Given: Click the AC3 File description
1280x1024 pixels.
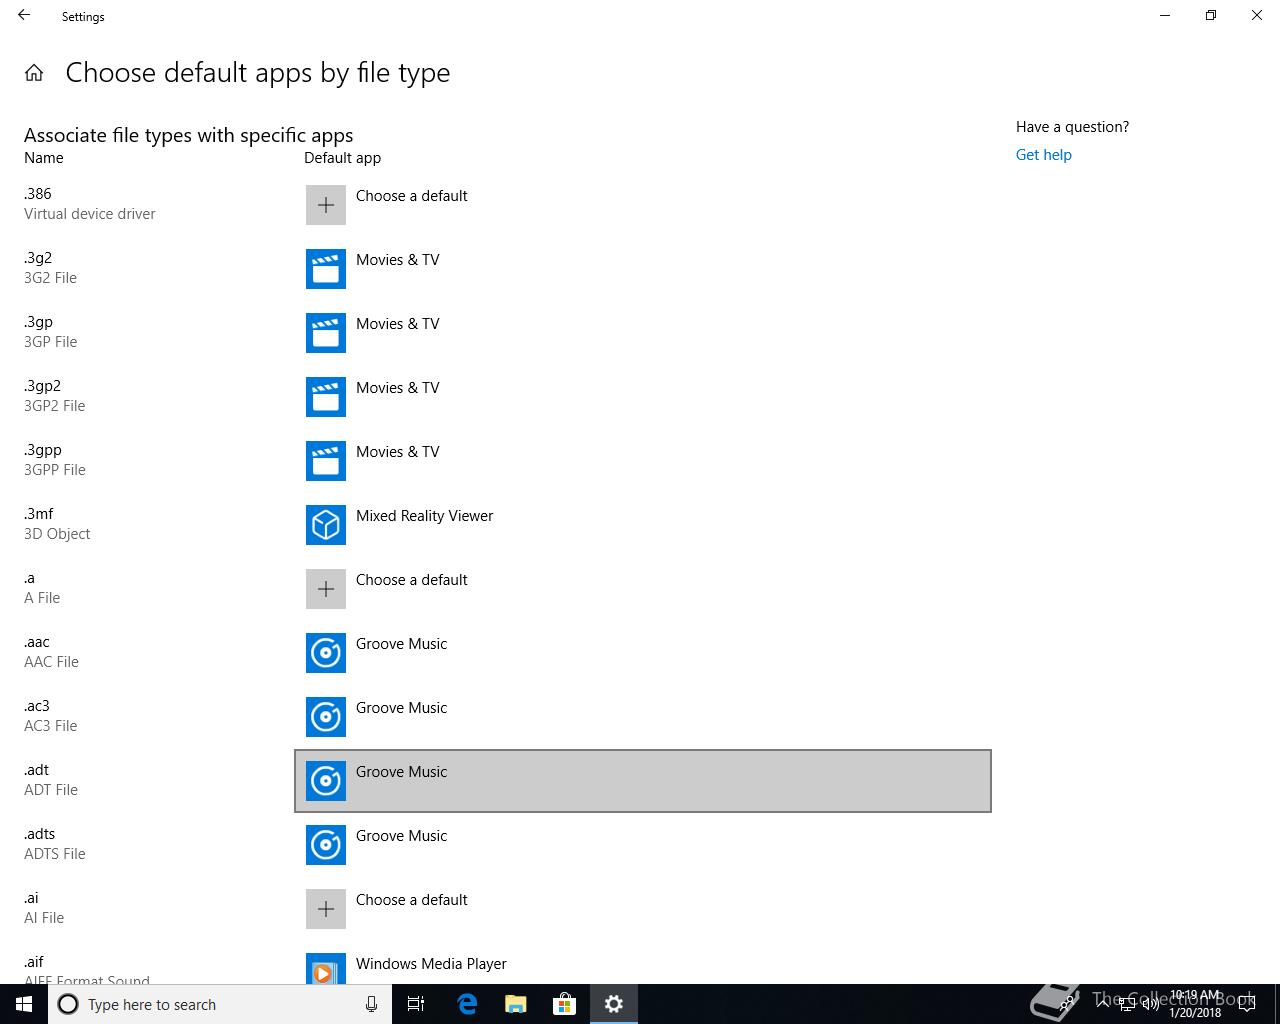Looking at the screenshot, I should [50, 726].
